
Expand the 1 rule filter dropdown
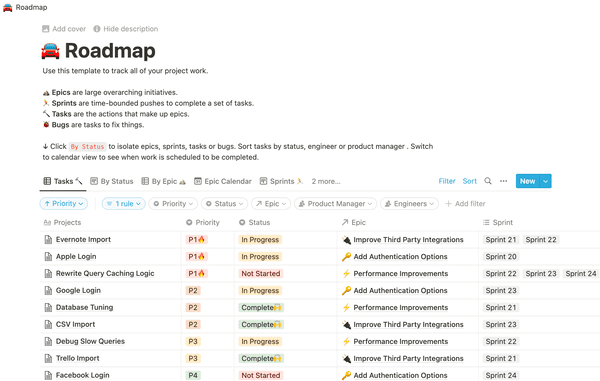click(x=124, y=204)
